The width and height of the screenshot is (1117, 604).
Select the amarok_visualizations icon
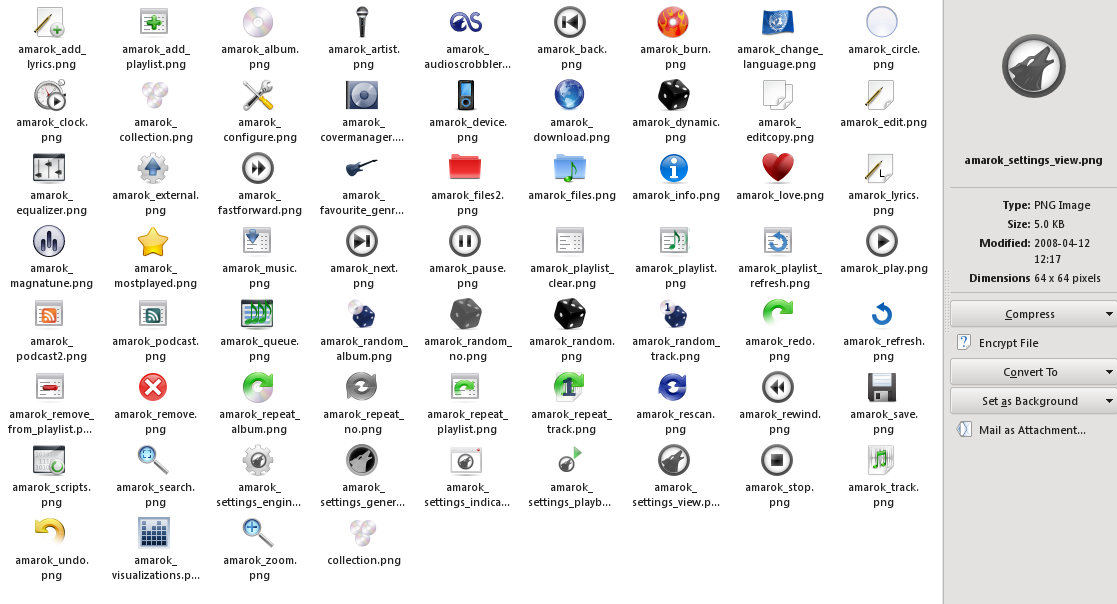coord(154,533)
